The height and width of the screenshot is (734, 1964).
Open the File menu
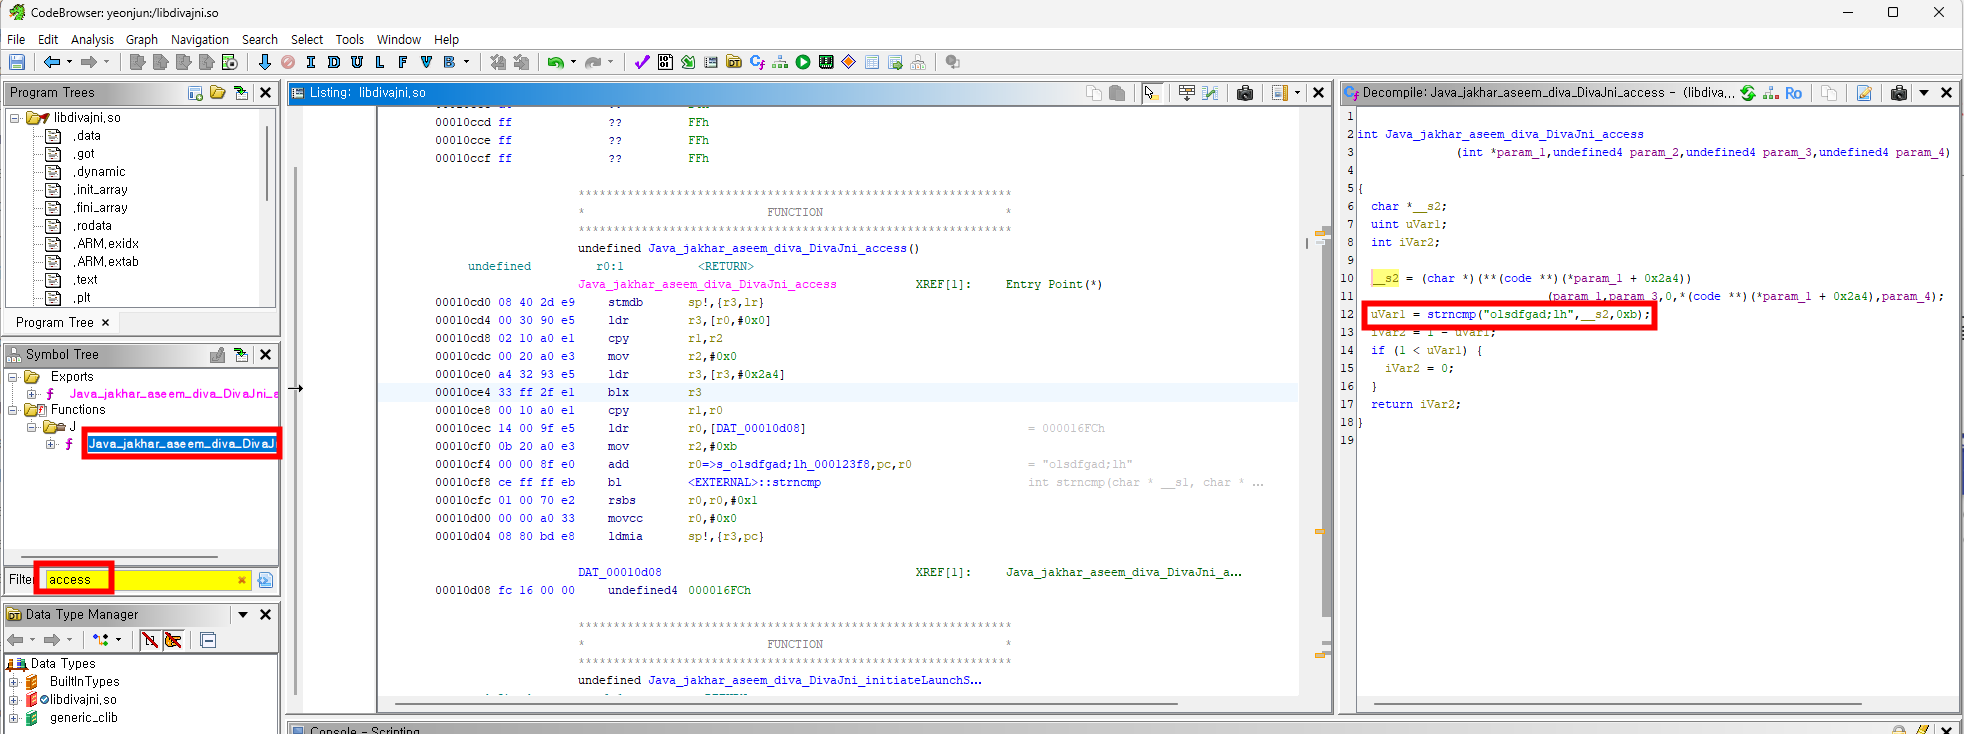coord(16,39)
